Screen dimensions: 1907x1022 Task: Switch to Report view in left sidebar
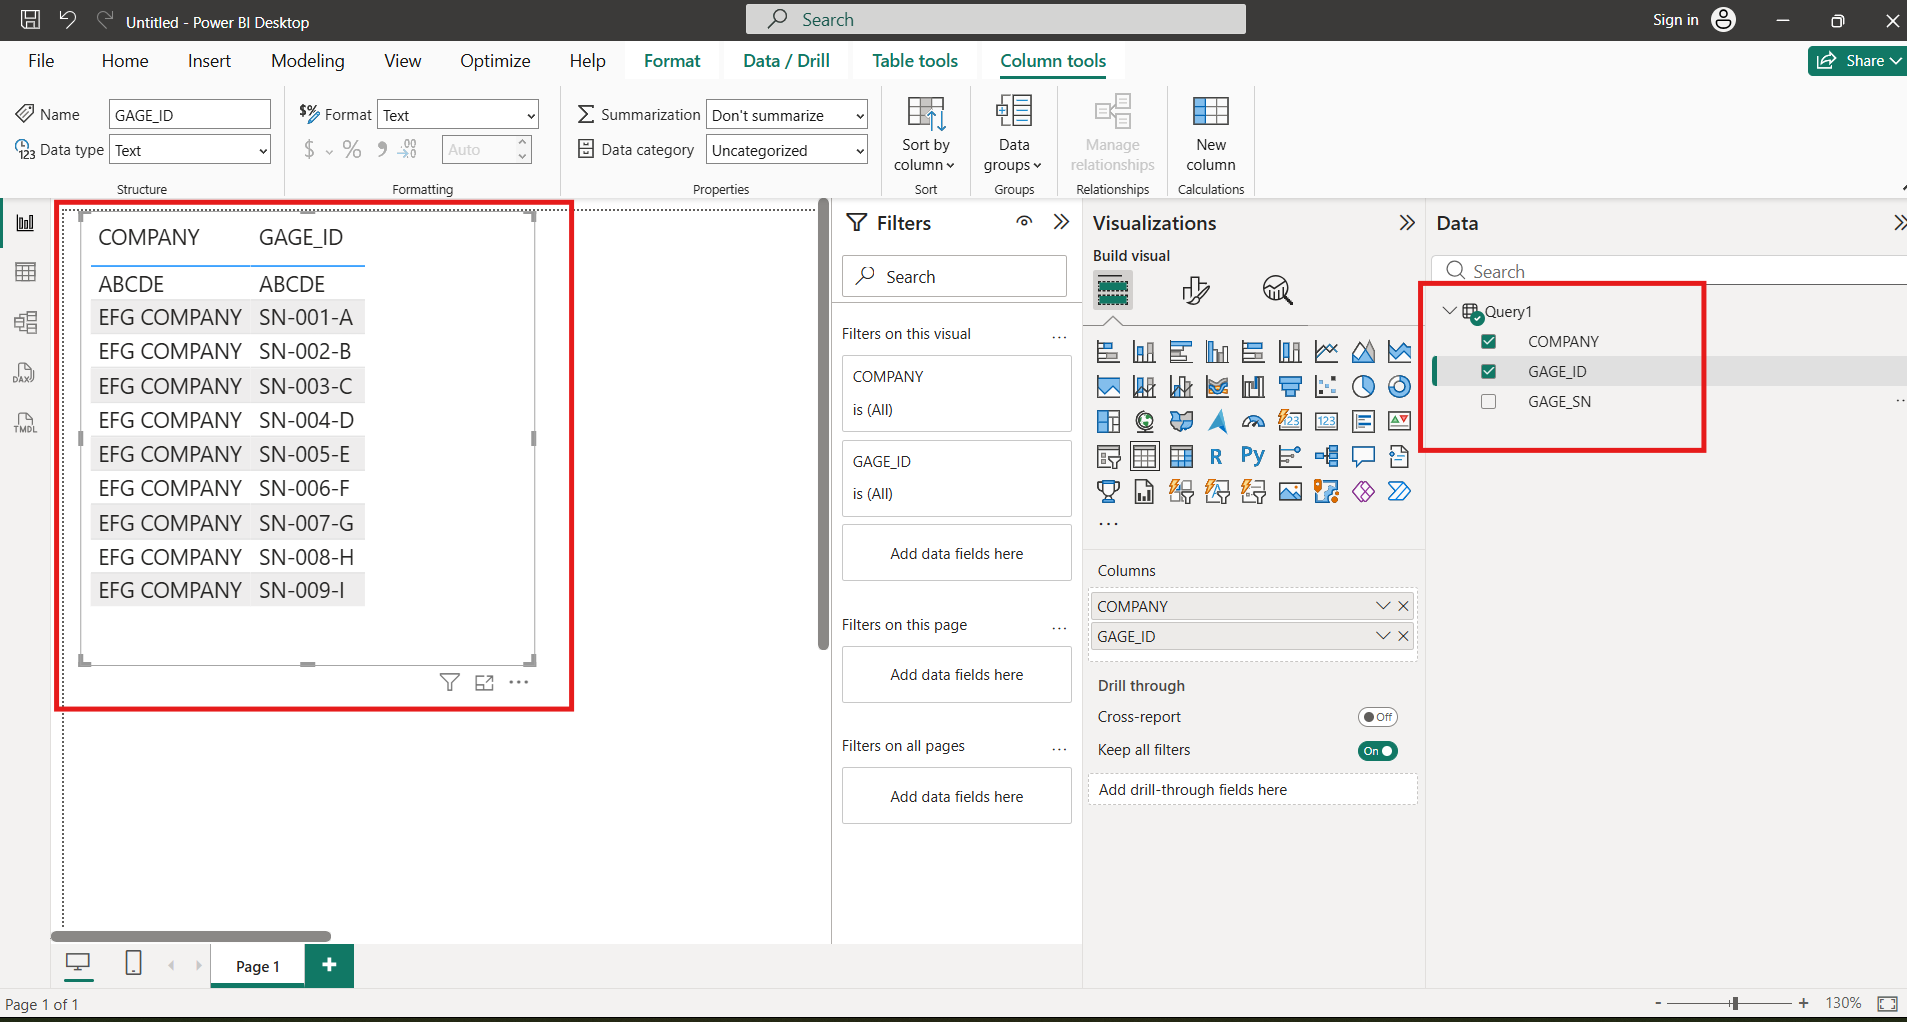(25, 223)
